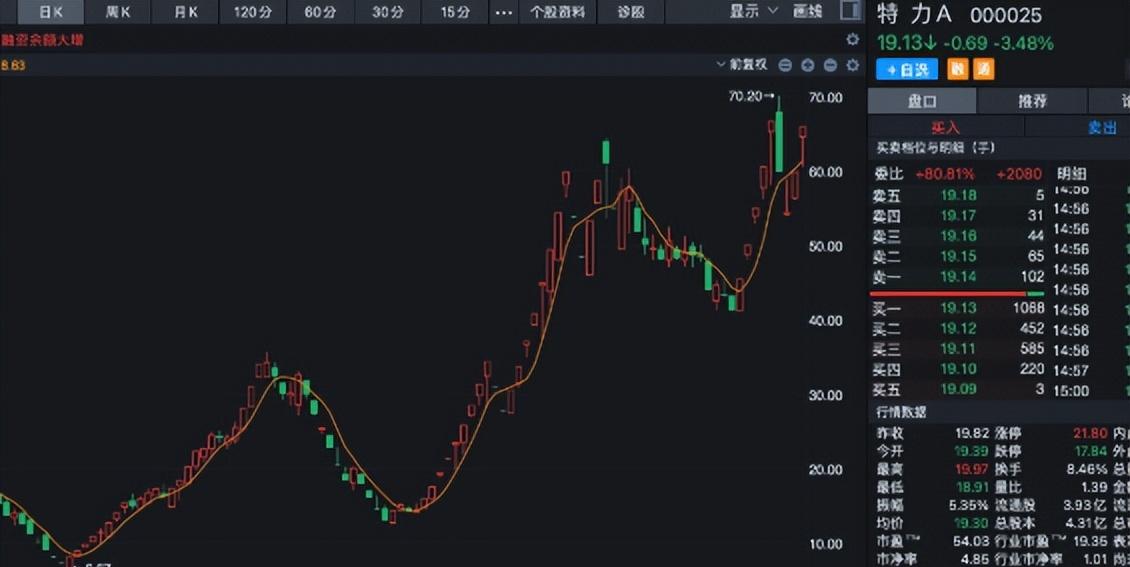This screenshot has height=567, width=1130.
Task: Activate the 画线 drawing tool
Action: pyautogui.click(x=807, y=11)
